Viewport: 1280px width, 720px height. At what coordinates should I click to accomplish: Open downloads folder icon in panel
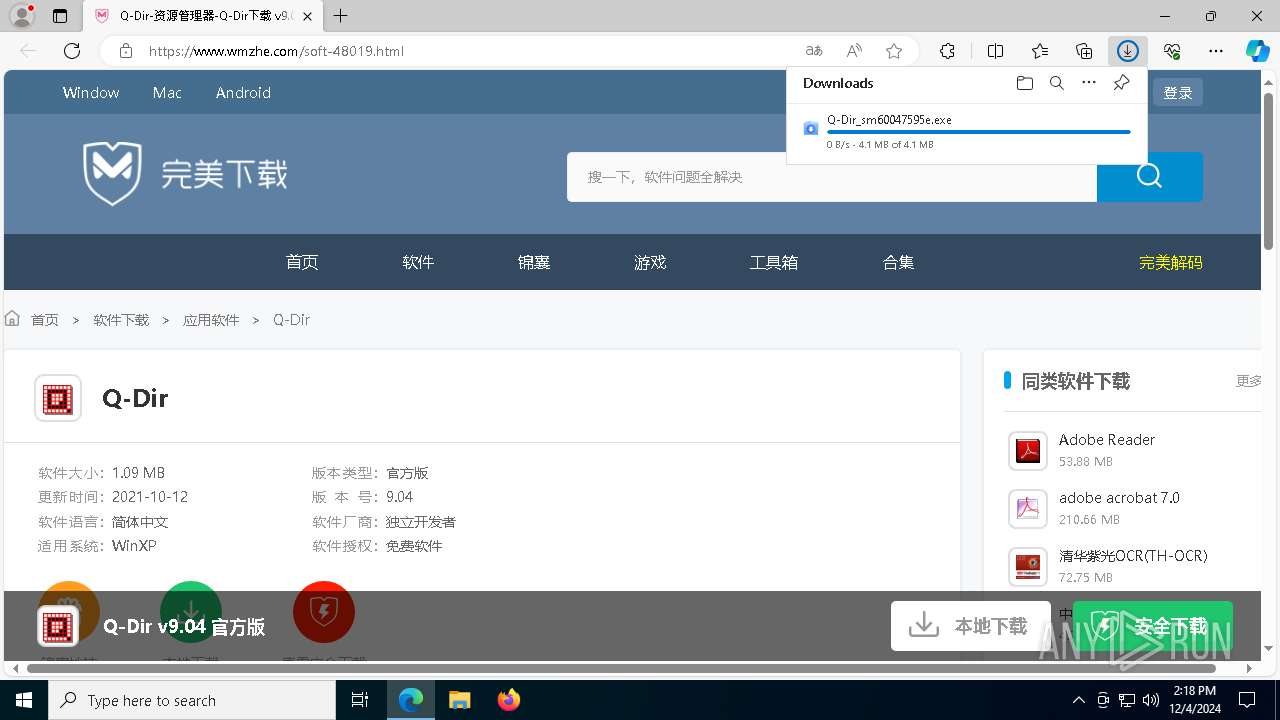(1025, 83)
